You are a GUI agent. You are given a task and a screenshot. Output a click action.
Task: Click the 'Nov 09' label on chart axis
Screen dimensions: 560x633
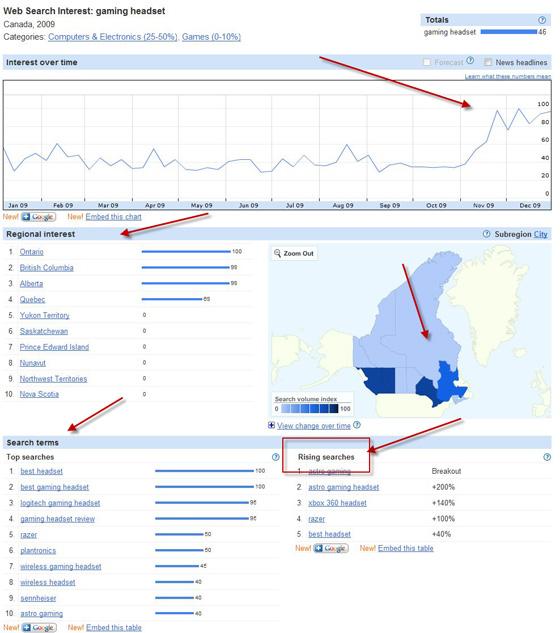tap(483, 205)
